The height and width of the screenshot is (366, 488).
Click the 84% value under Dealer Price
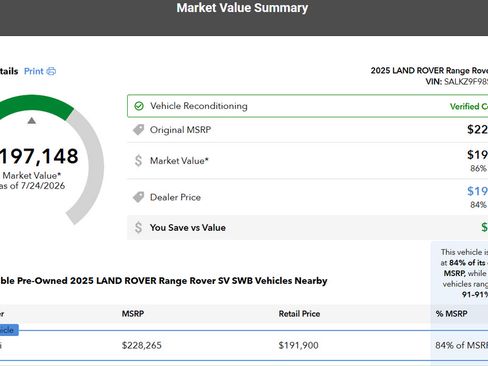pyautogui.click(x=479, y=205)
